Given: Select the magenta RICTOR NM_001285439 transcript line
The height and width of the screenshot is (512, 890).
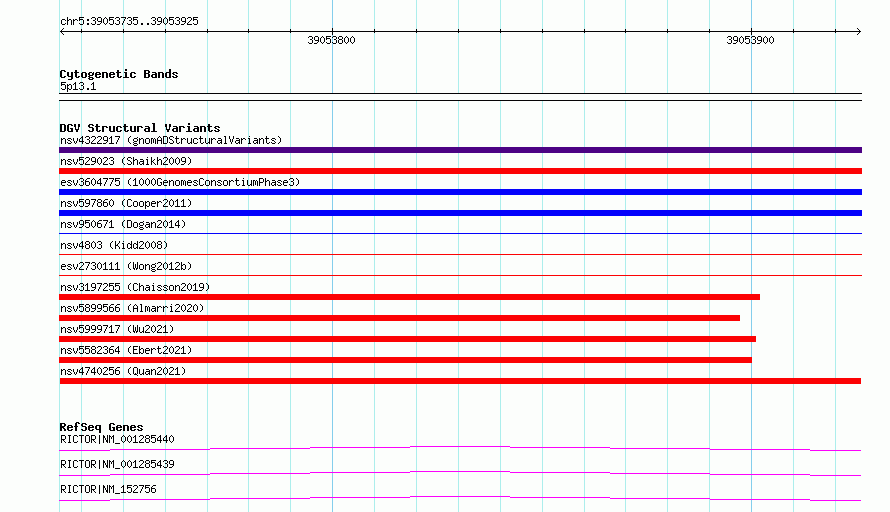Looking at the screenshot, I should [x=460, y=473].
